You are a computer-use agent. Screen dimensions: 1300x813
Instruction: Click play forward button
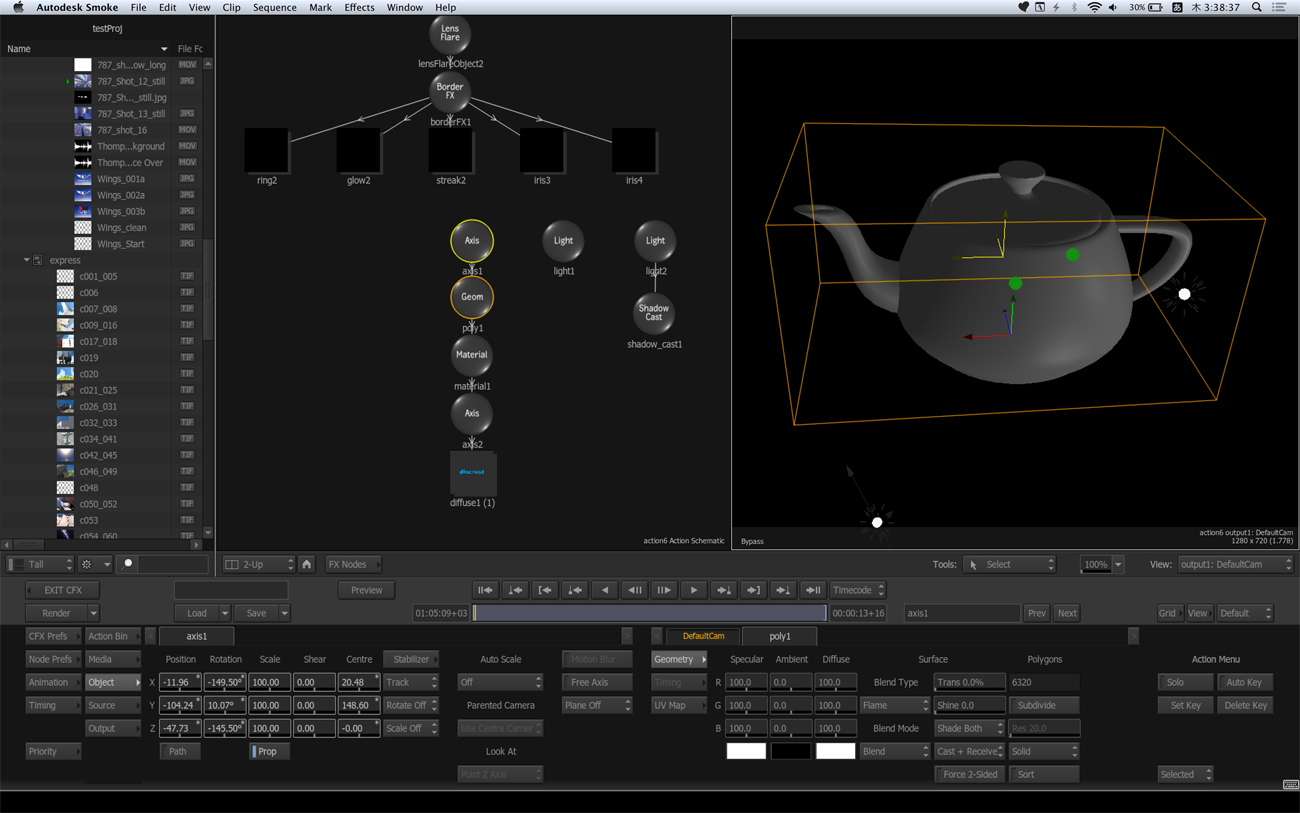(x=693, y=590)
